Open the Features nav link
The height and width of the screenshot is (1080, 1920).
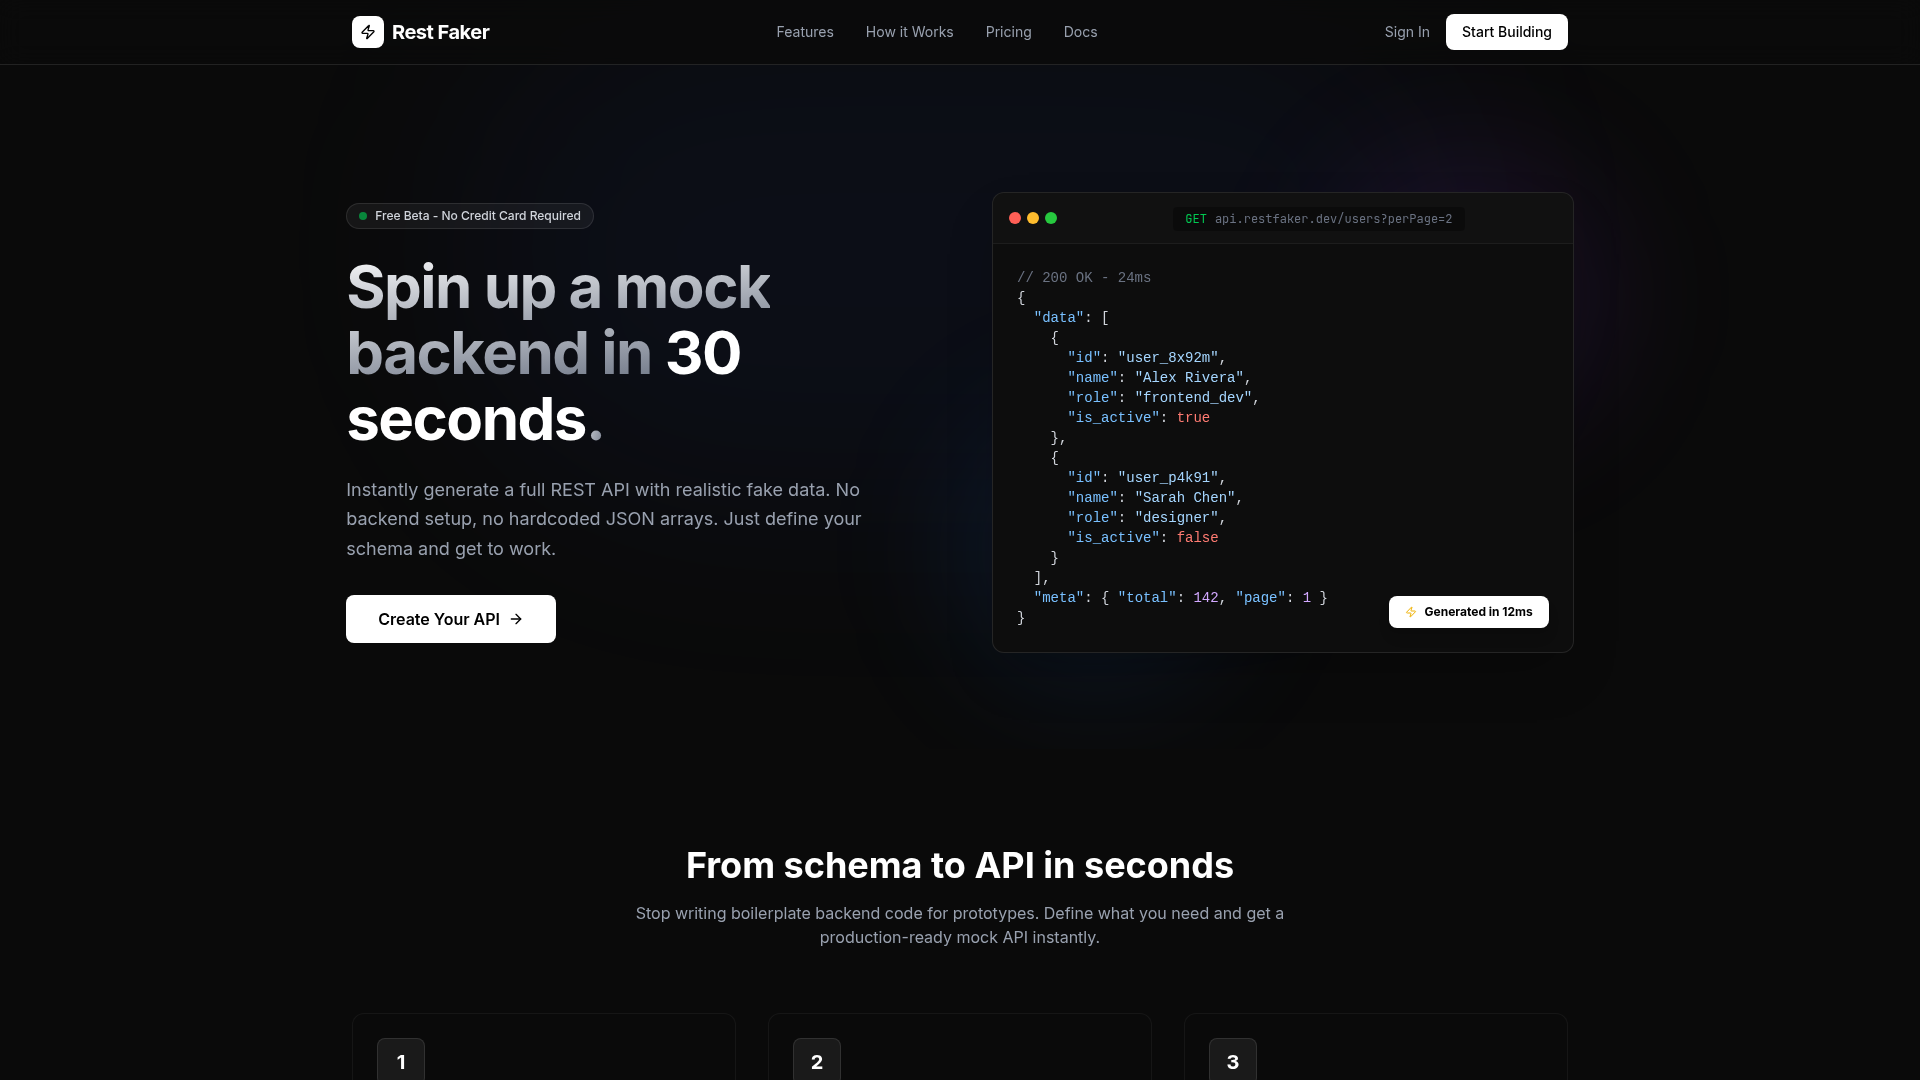[805, 32]
